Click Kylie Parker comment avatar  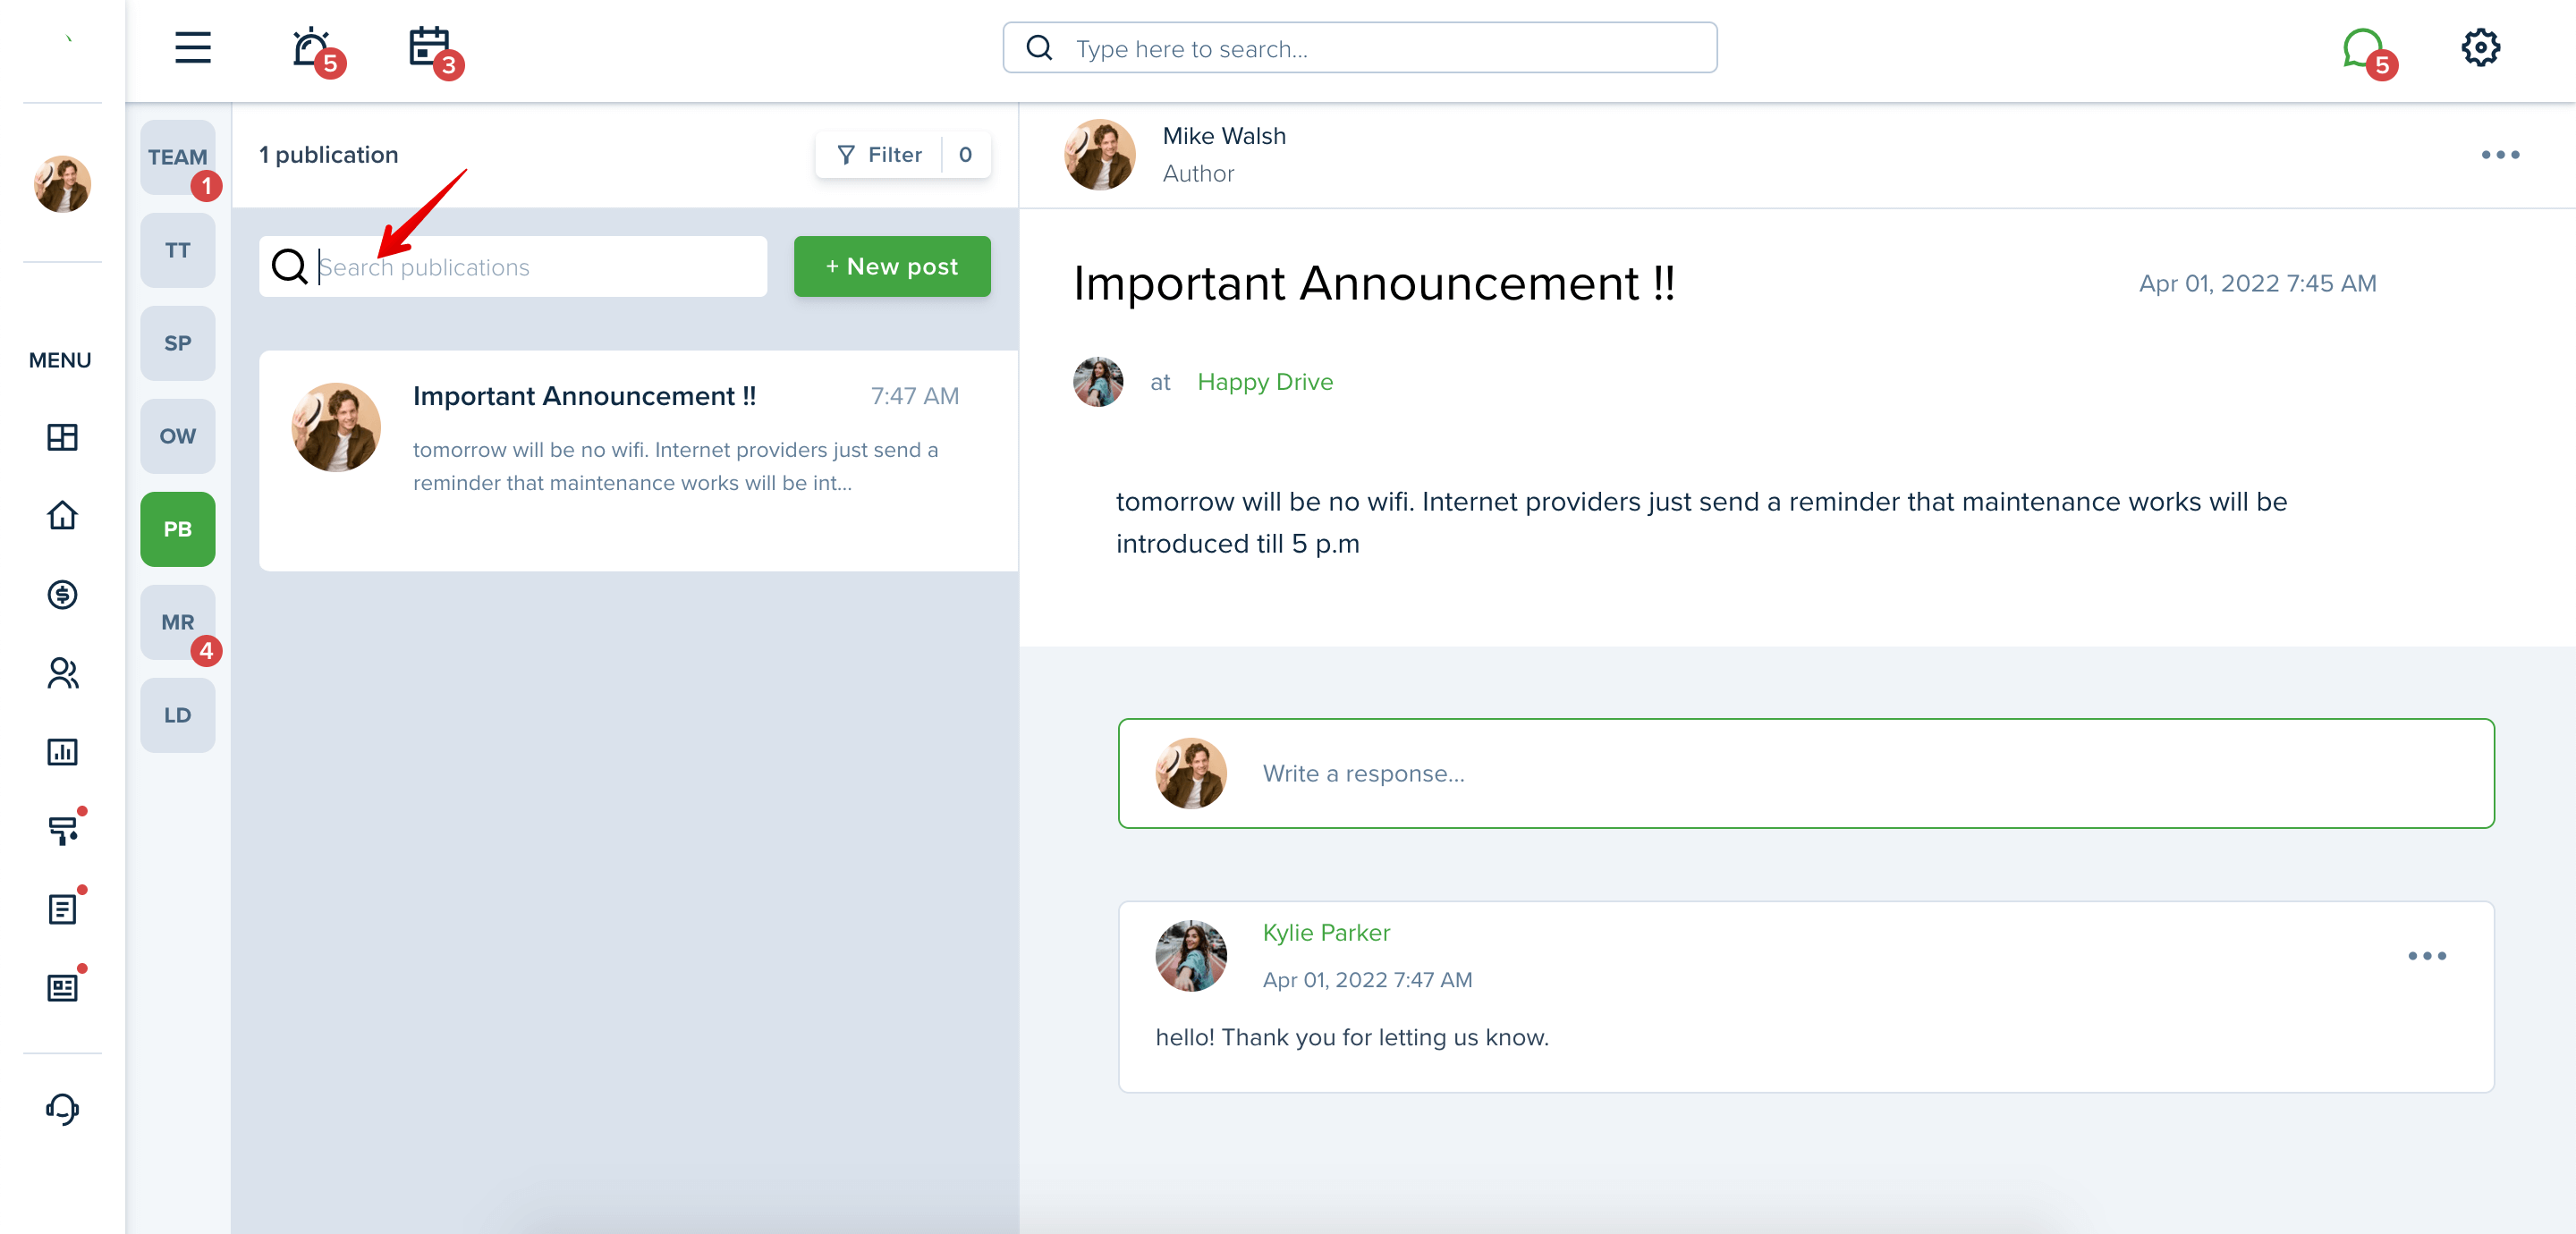coord(1190,955)
